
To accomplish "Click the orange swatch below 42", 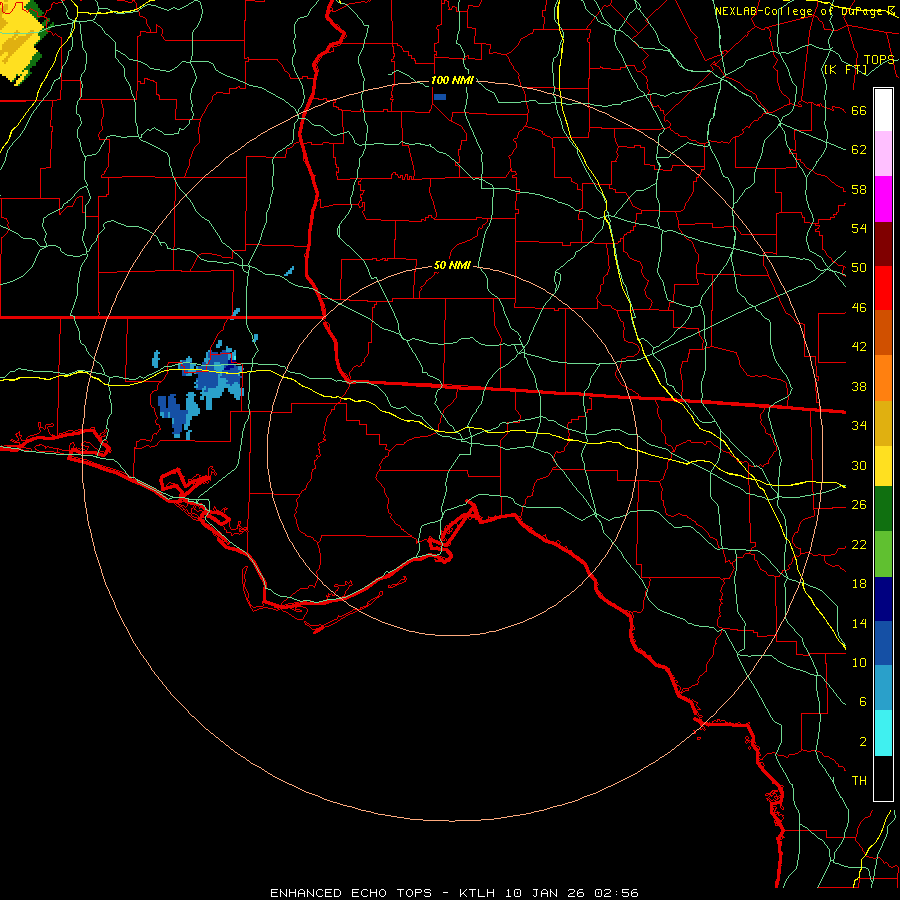I will pos(883,377).
